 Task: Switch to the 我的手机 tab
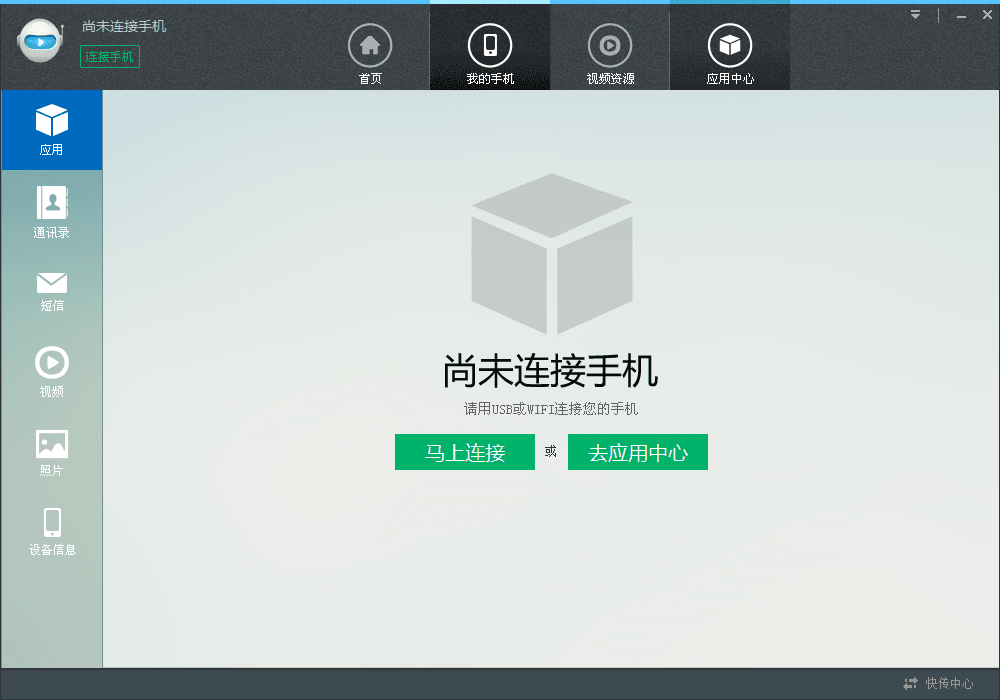[x=490, y=54]
